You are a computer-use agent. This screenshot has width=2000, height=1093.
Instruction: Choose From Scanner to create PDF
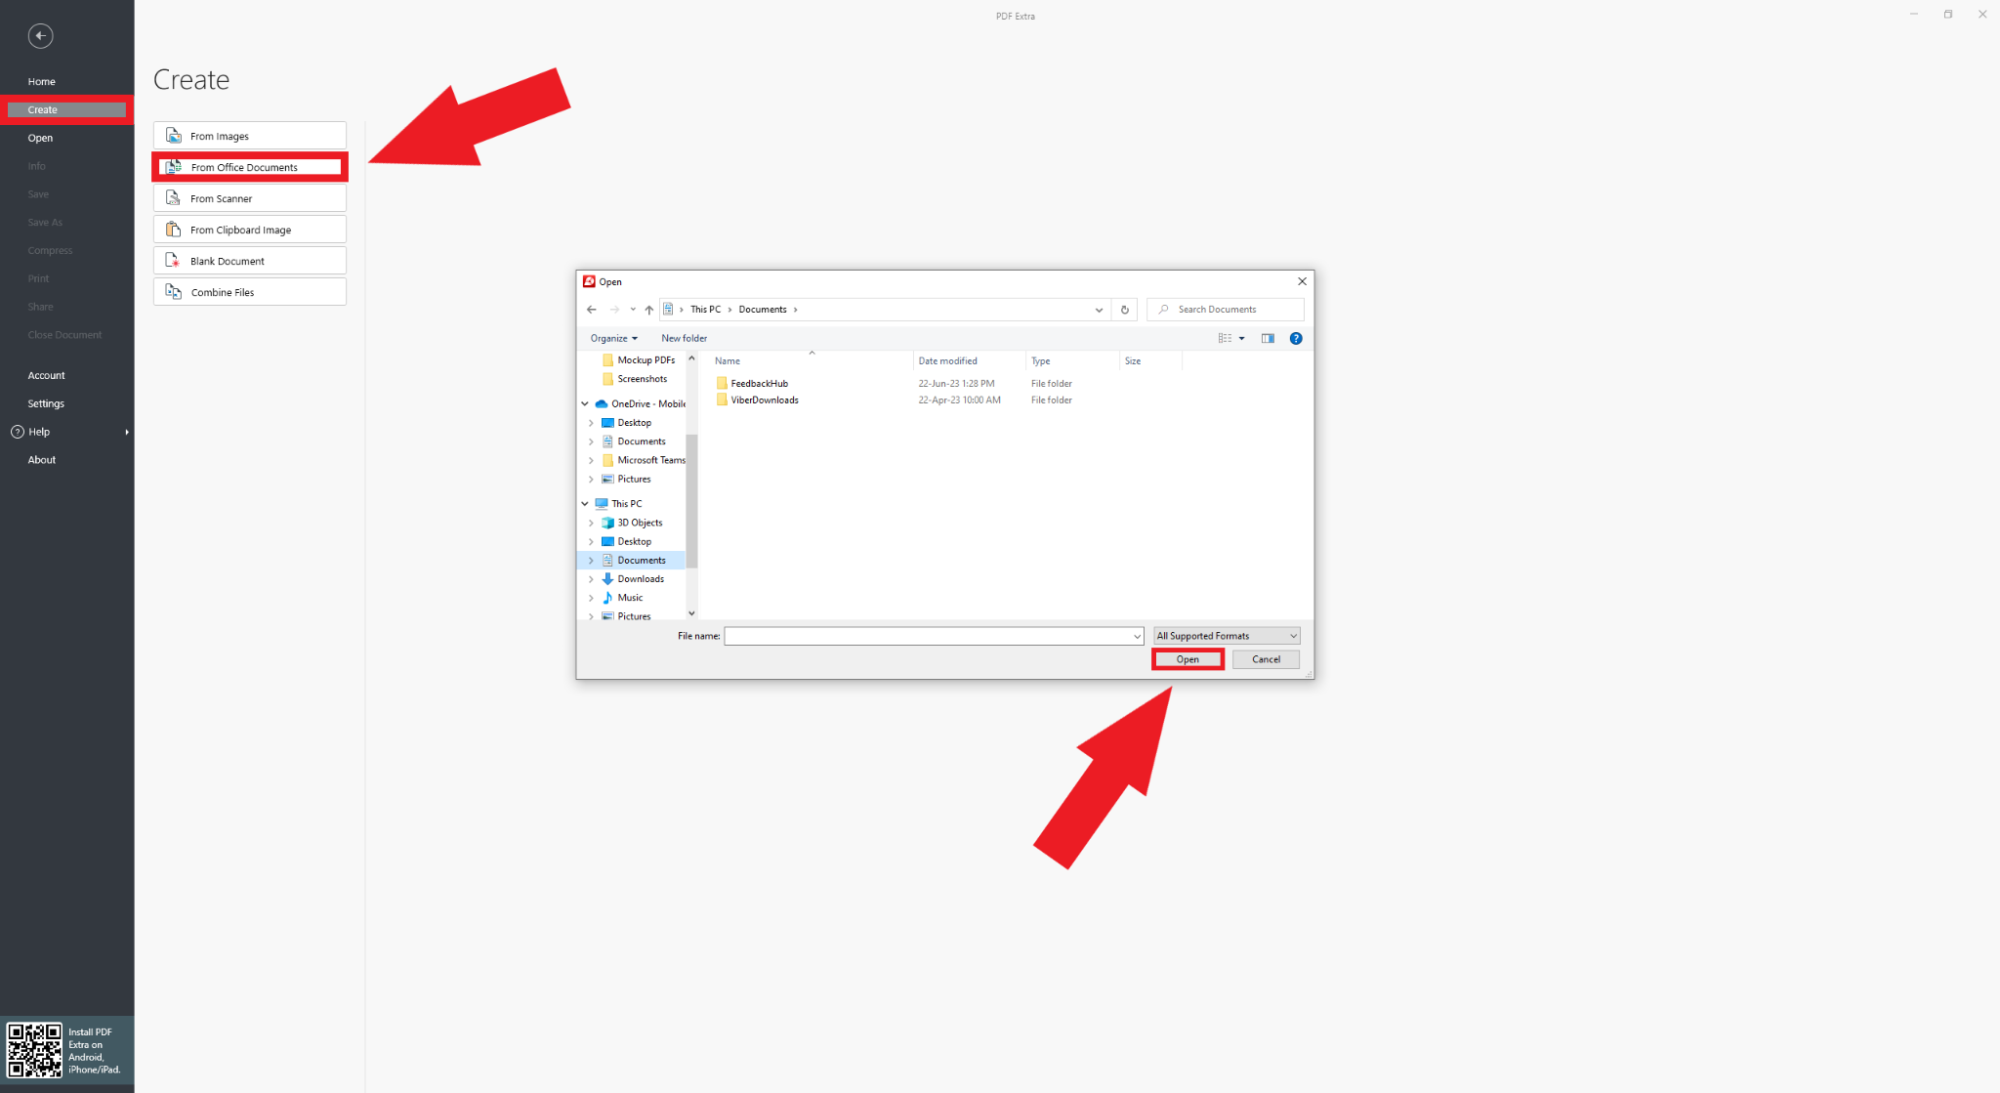tap(248, 198)
